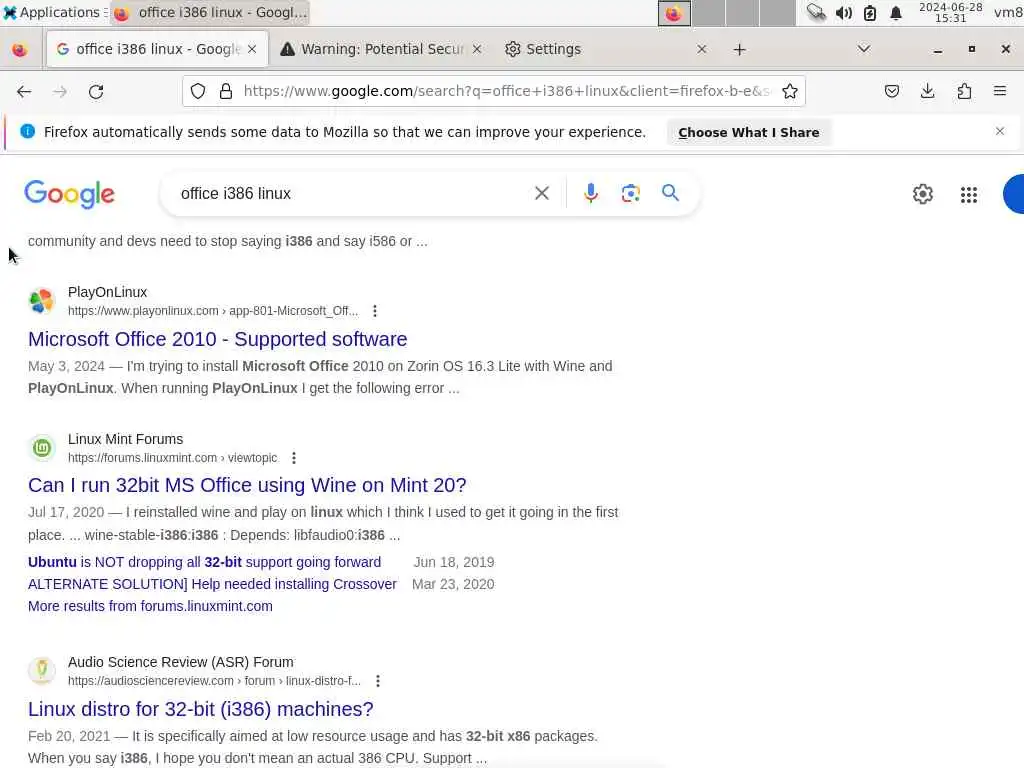
Task: Open more options for the PlayOnLinux result
Action: pos(375,311)
